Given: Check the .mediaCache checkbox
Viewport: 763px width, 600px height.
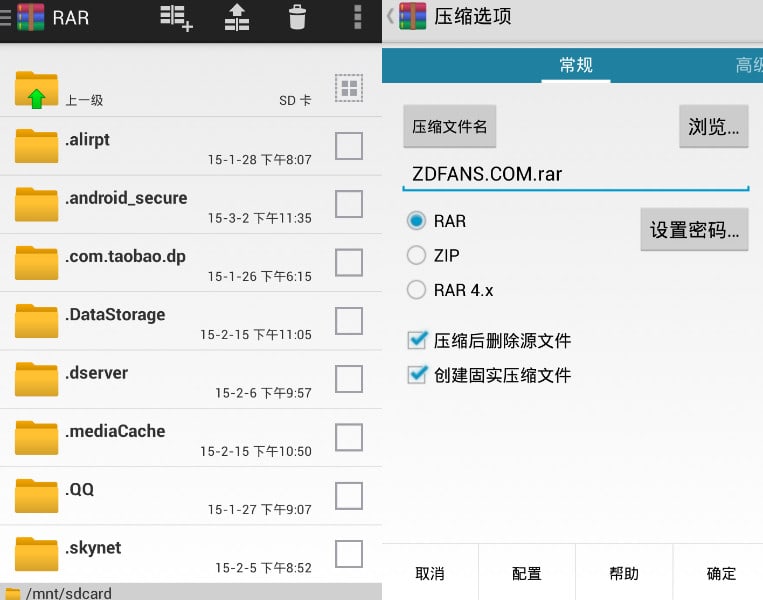Looking at the screenshot, I should 349,437.
